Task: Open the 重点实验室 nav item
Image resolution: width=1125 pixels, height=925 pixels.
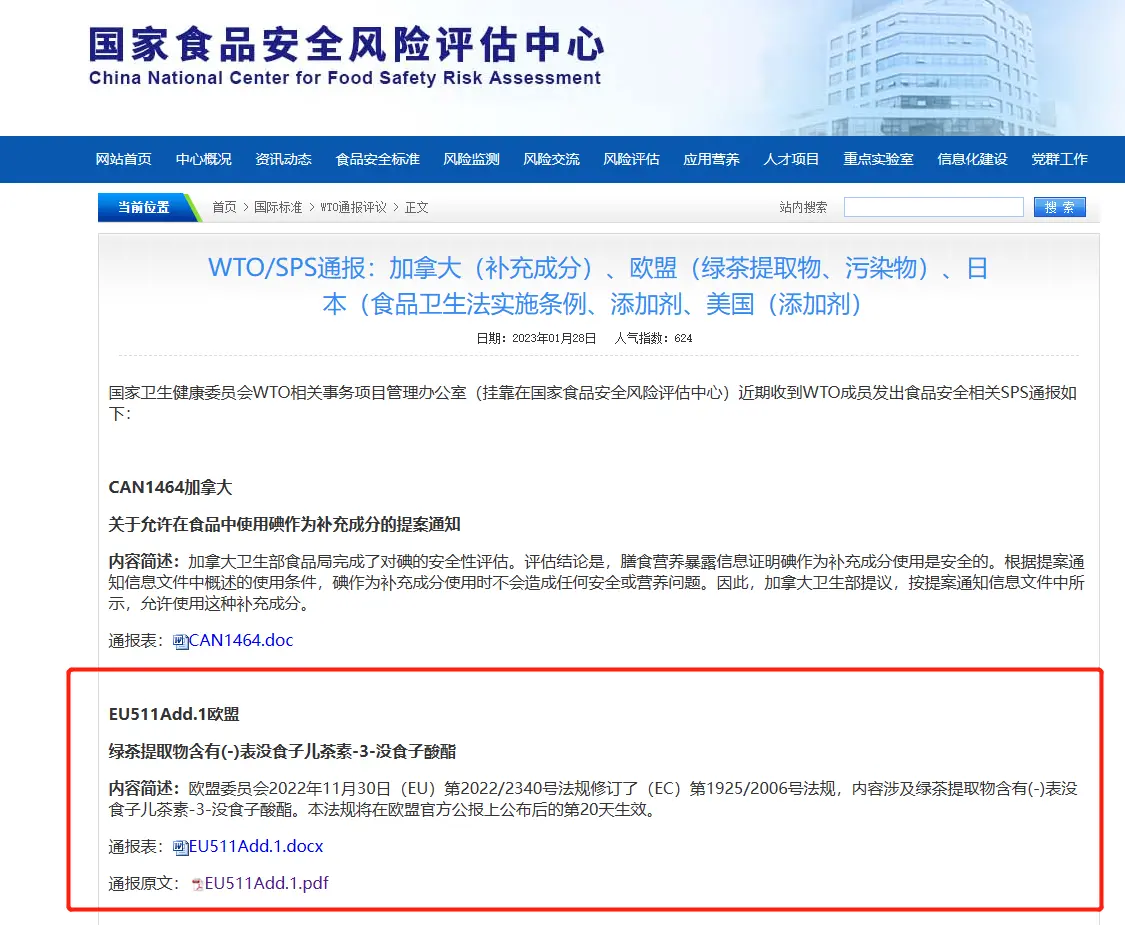Action: pos(878,159)
